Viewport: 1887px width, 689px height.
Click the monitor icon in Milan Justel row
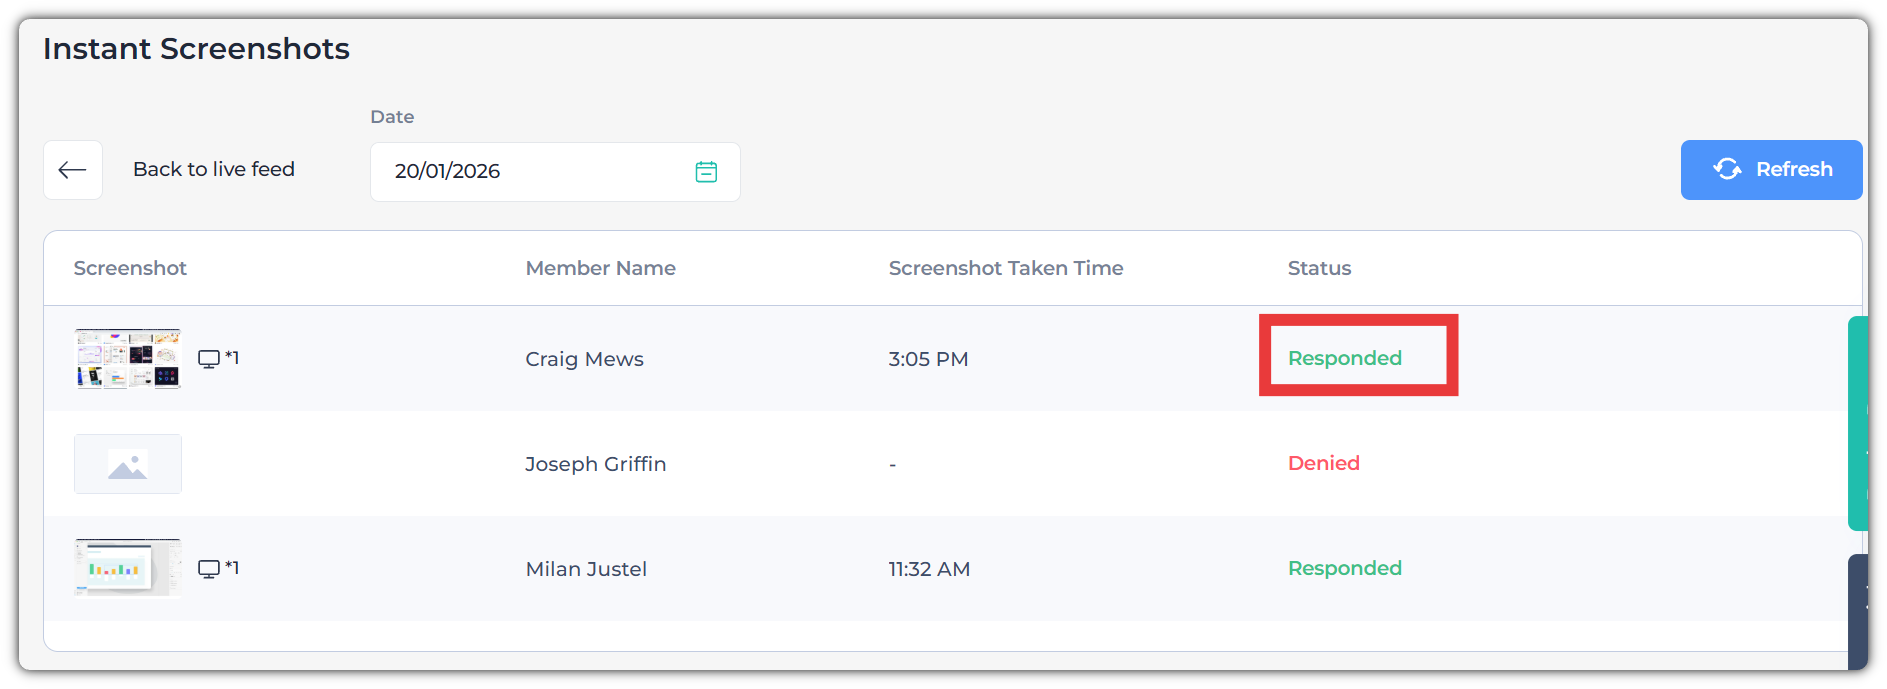[x=209, y=569]
